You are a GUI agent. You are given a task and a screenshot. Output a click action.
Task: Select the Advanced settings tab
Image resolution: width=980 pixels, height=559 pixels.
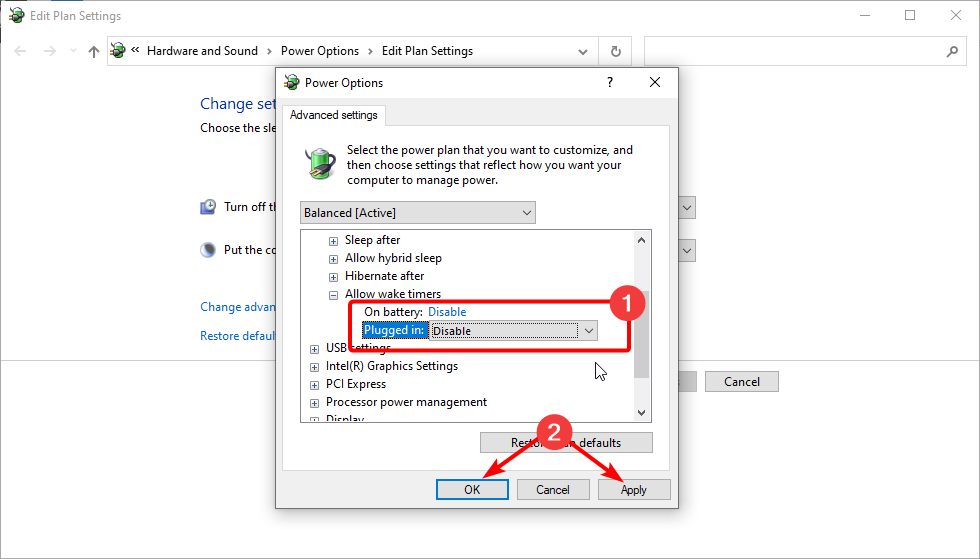point(334,115)
